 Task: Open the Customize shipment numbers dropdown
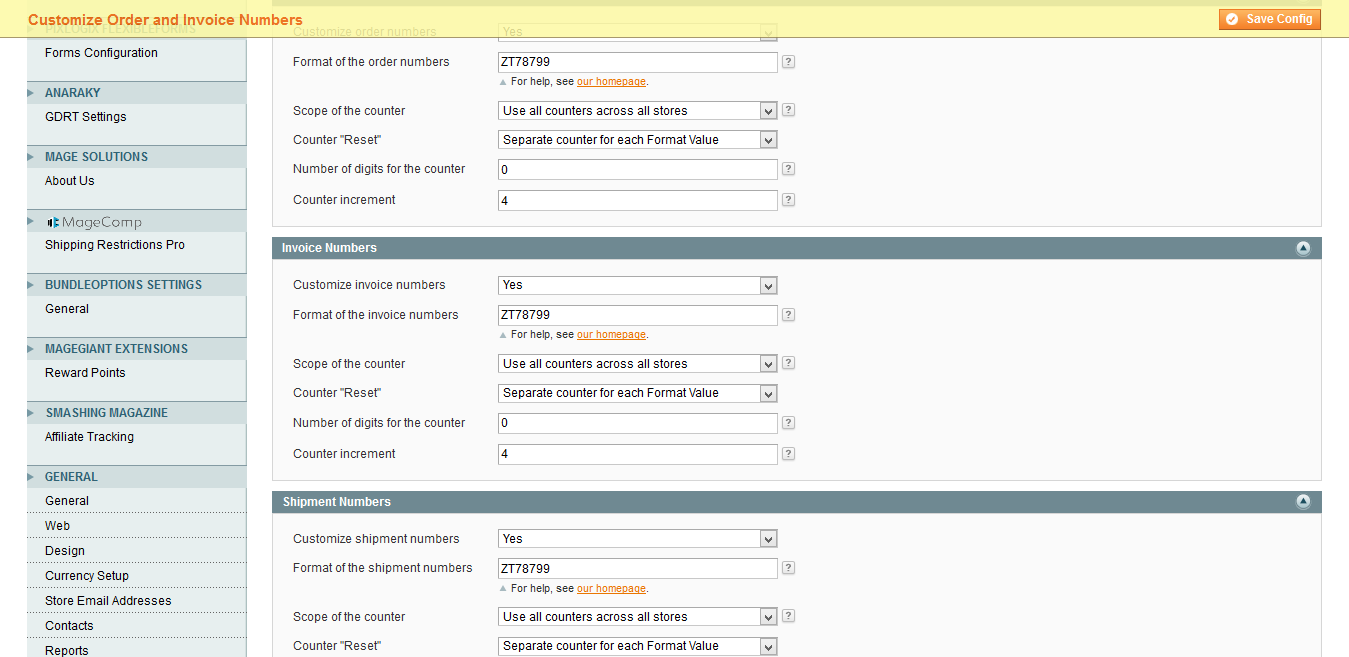click(x=637, y=539)
